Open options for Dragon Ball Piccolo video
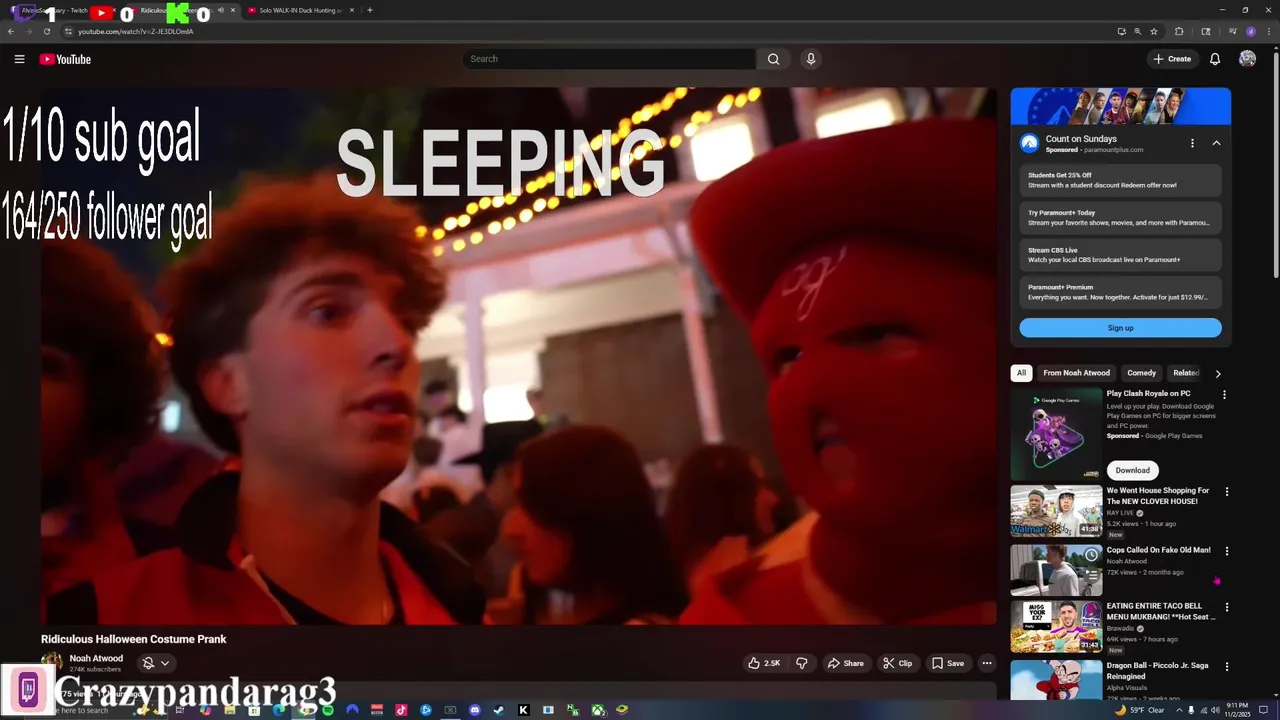 click(x=1227, y=666)
